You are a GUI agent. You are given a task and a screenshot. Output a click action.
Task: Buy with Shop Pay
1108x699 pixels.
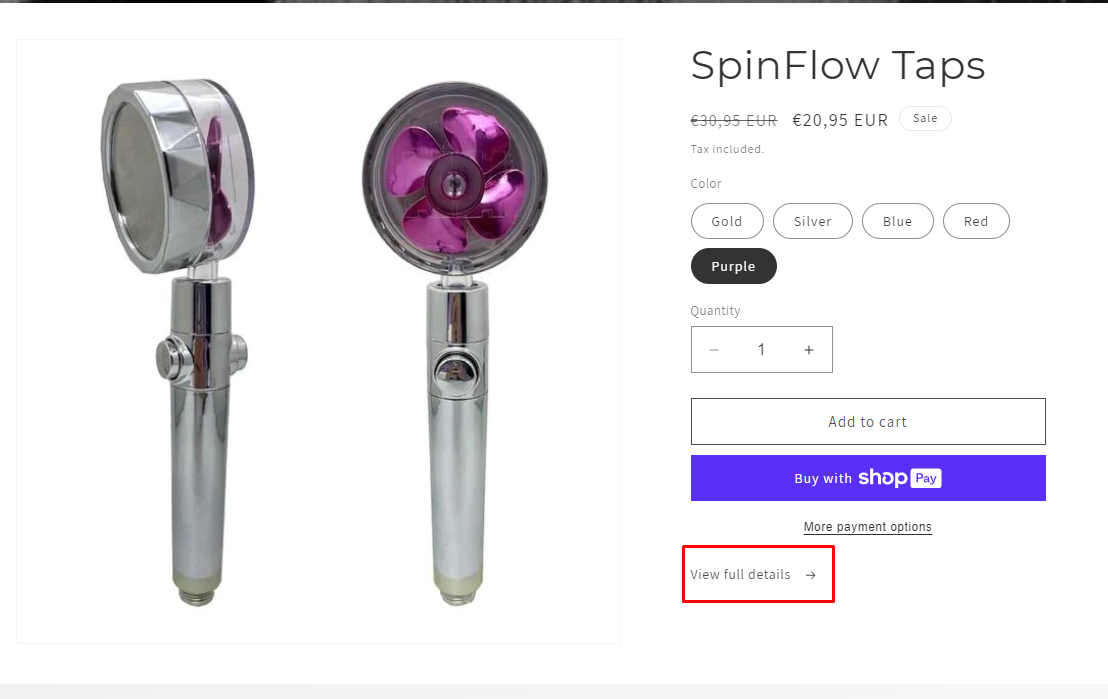pyautogui.click(x=868, y=478)
